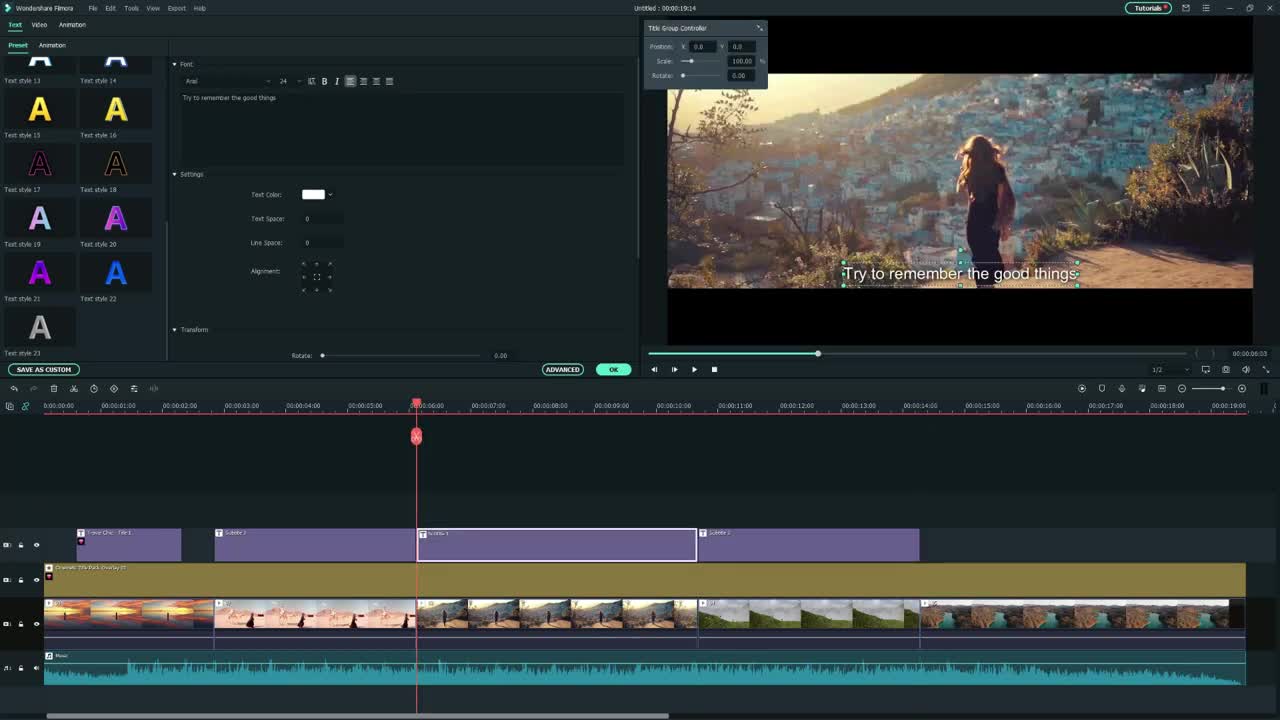The width and height of the screenshot is (1280, 720).
Task: Justify text in Font toolbar
Action: pos(389,81)
